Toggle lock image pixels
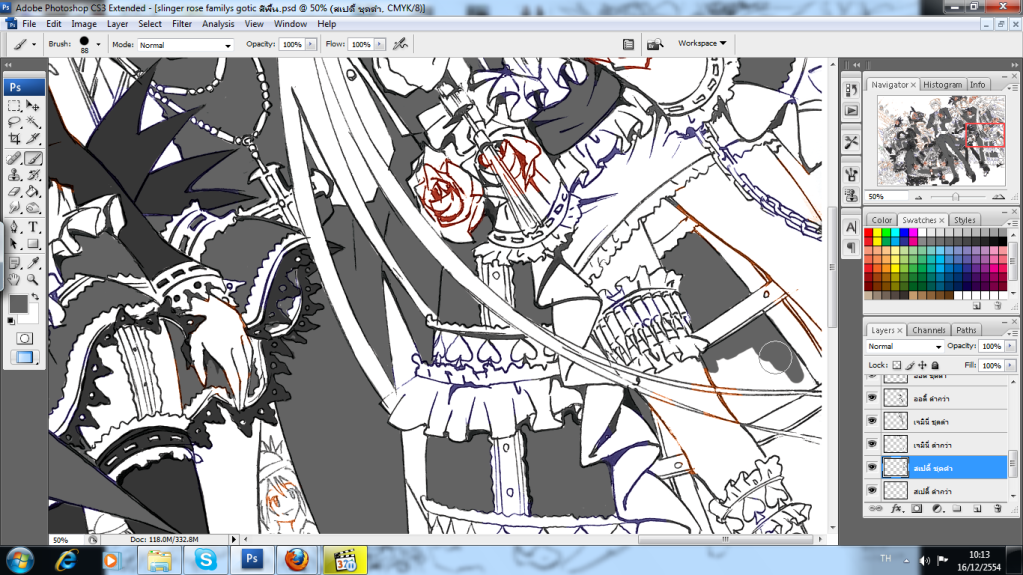This screenshot has height=575, width=1023. pos(910,365)
